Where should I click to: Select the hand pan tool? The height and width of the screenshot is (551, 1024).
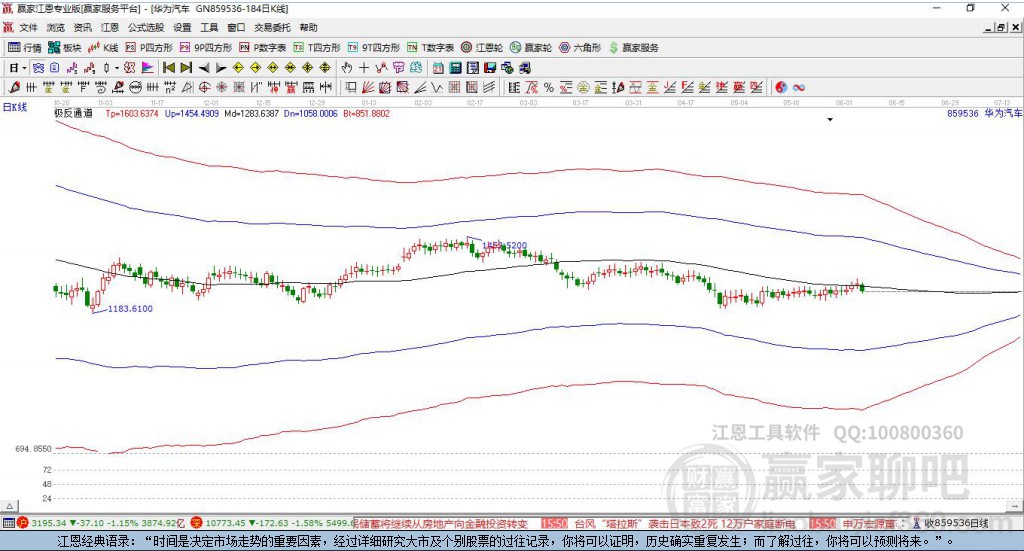[347, 68]
